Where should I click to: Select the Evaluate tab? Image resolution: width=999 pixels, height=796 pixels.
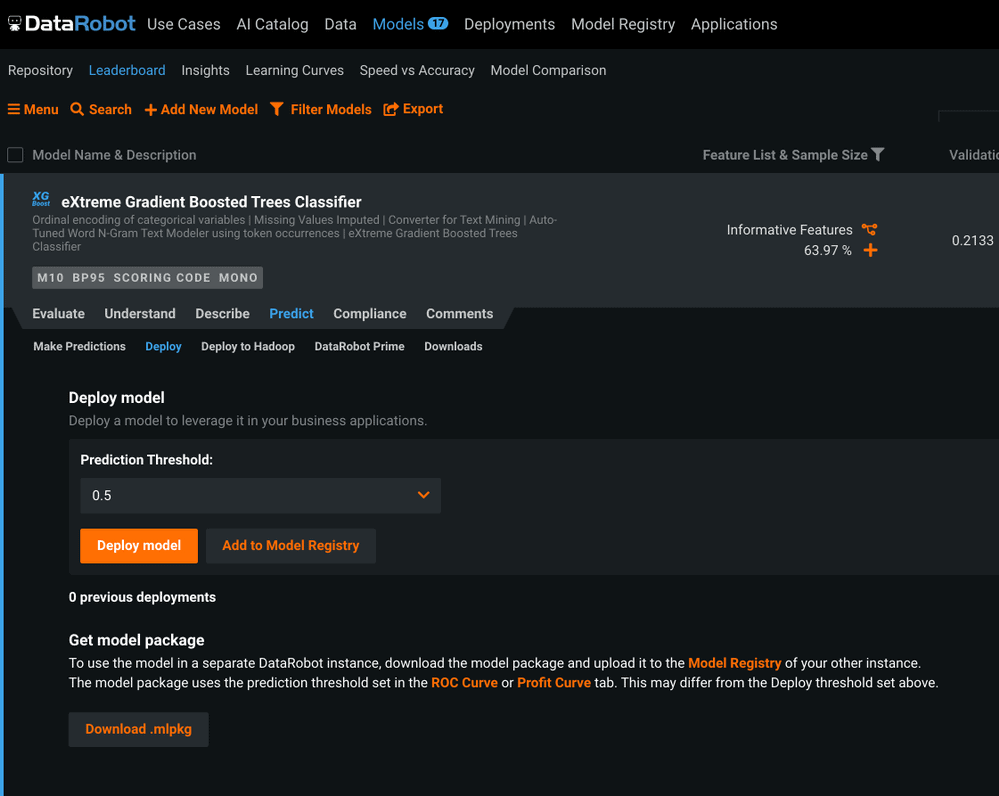(59, 314)
